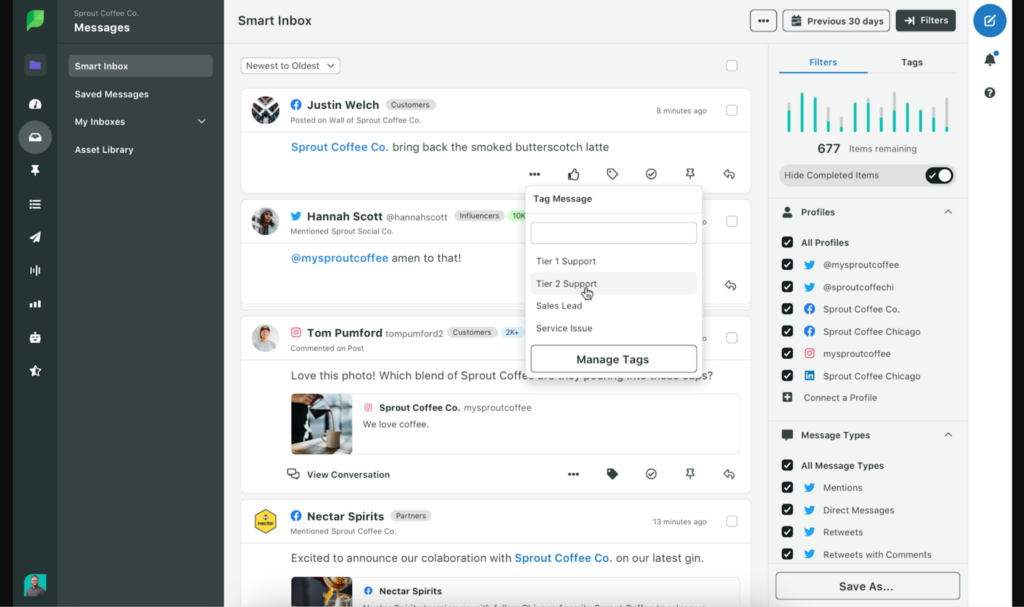
Task: Open the folder icon in left sidebar
Action: point(35,65)
